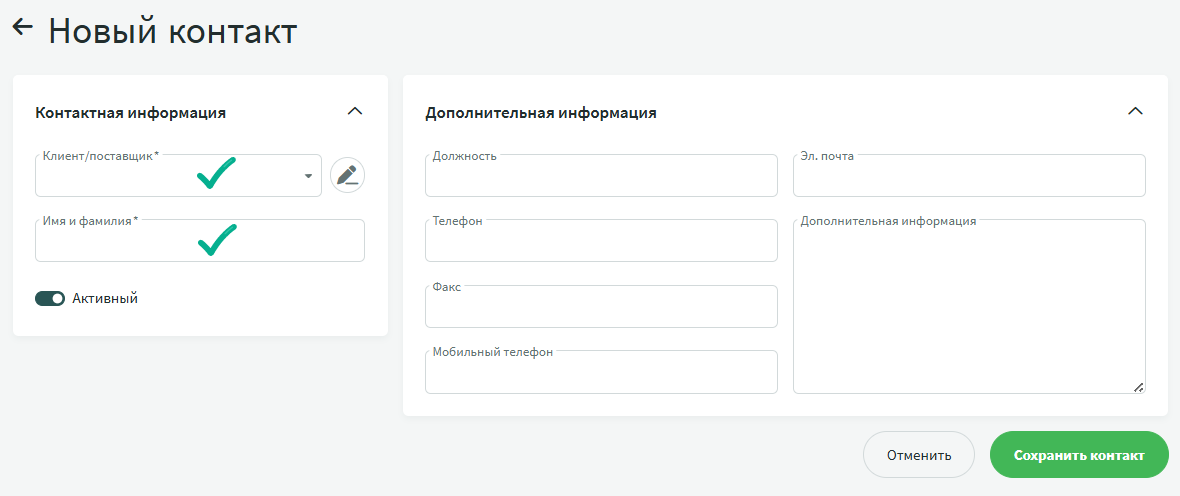The width and height of the screenshot is (1180, 496).
Task: Collapse the 'Контактная информация' section chevron
Action: tap(354, 111)
